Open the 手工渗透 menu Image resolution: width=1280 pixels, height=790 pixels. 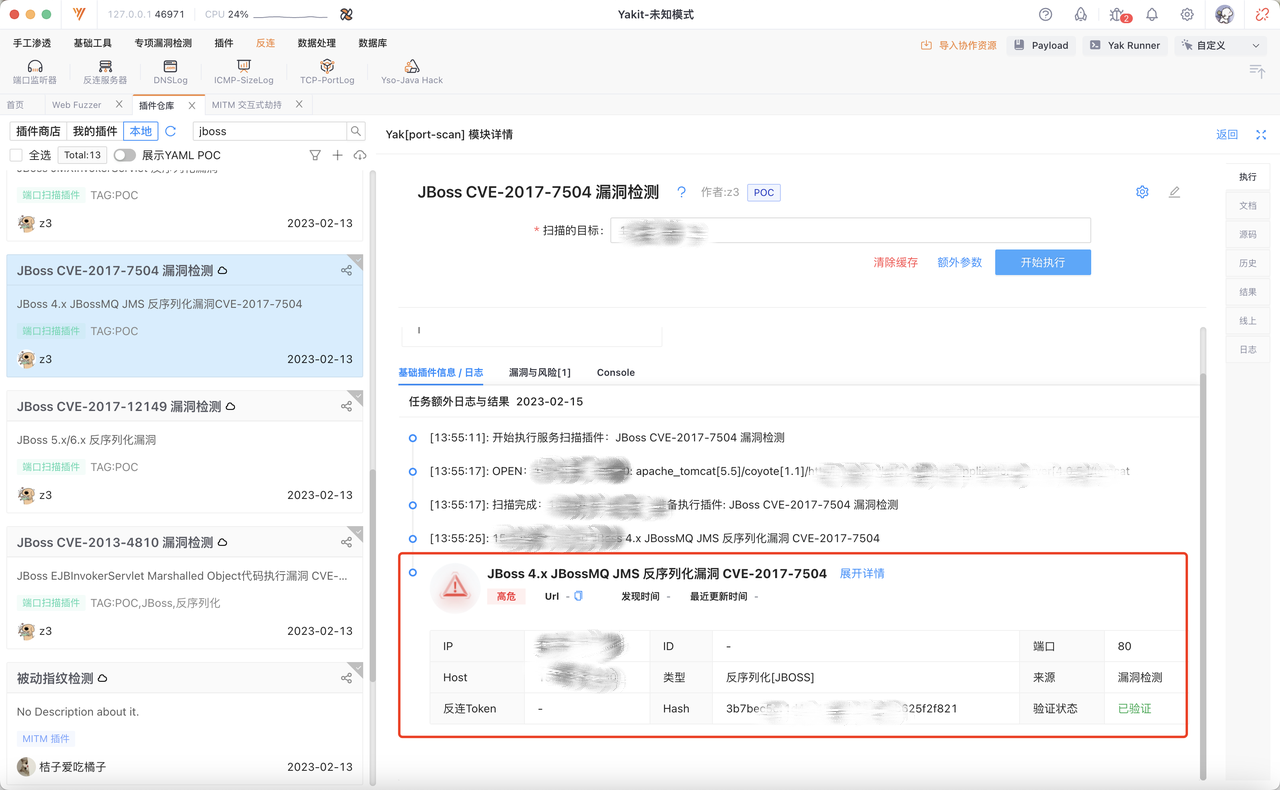point(32,43)
